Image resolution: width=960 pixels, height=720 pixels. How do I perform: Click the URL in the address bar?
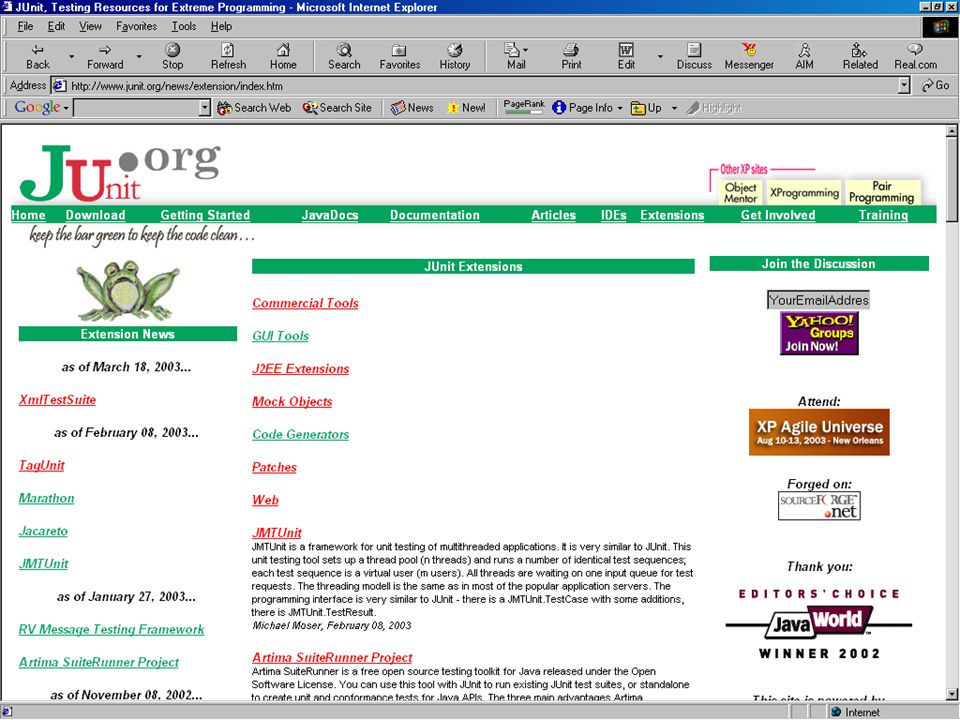(177, 86)
